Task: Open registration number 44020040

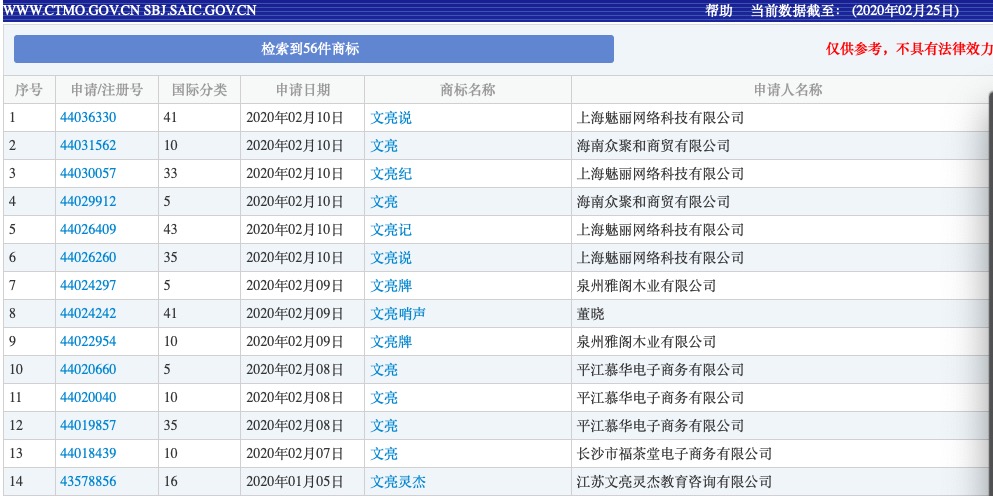Action: pyautogui.click(x=88, y=398)
